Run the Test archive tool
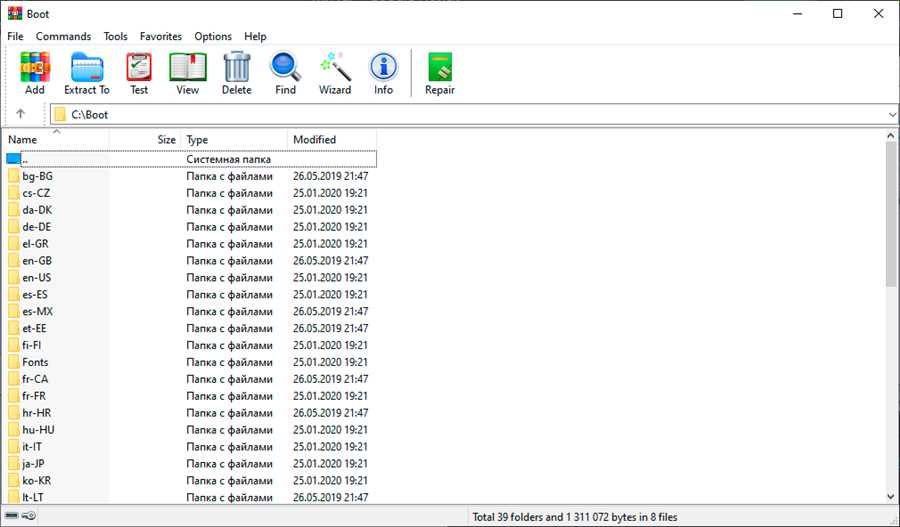Viewport: 900px width, 527px height. pyautogui.click(x=139, y=72)
